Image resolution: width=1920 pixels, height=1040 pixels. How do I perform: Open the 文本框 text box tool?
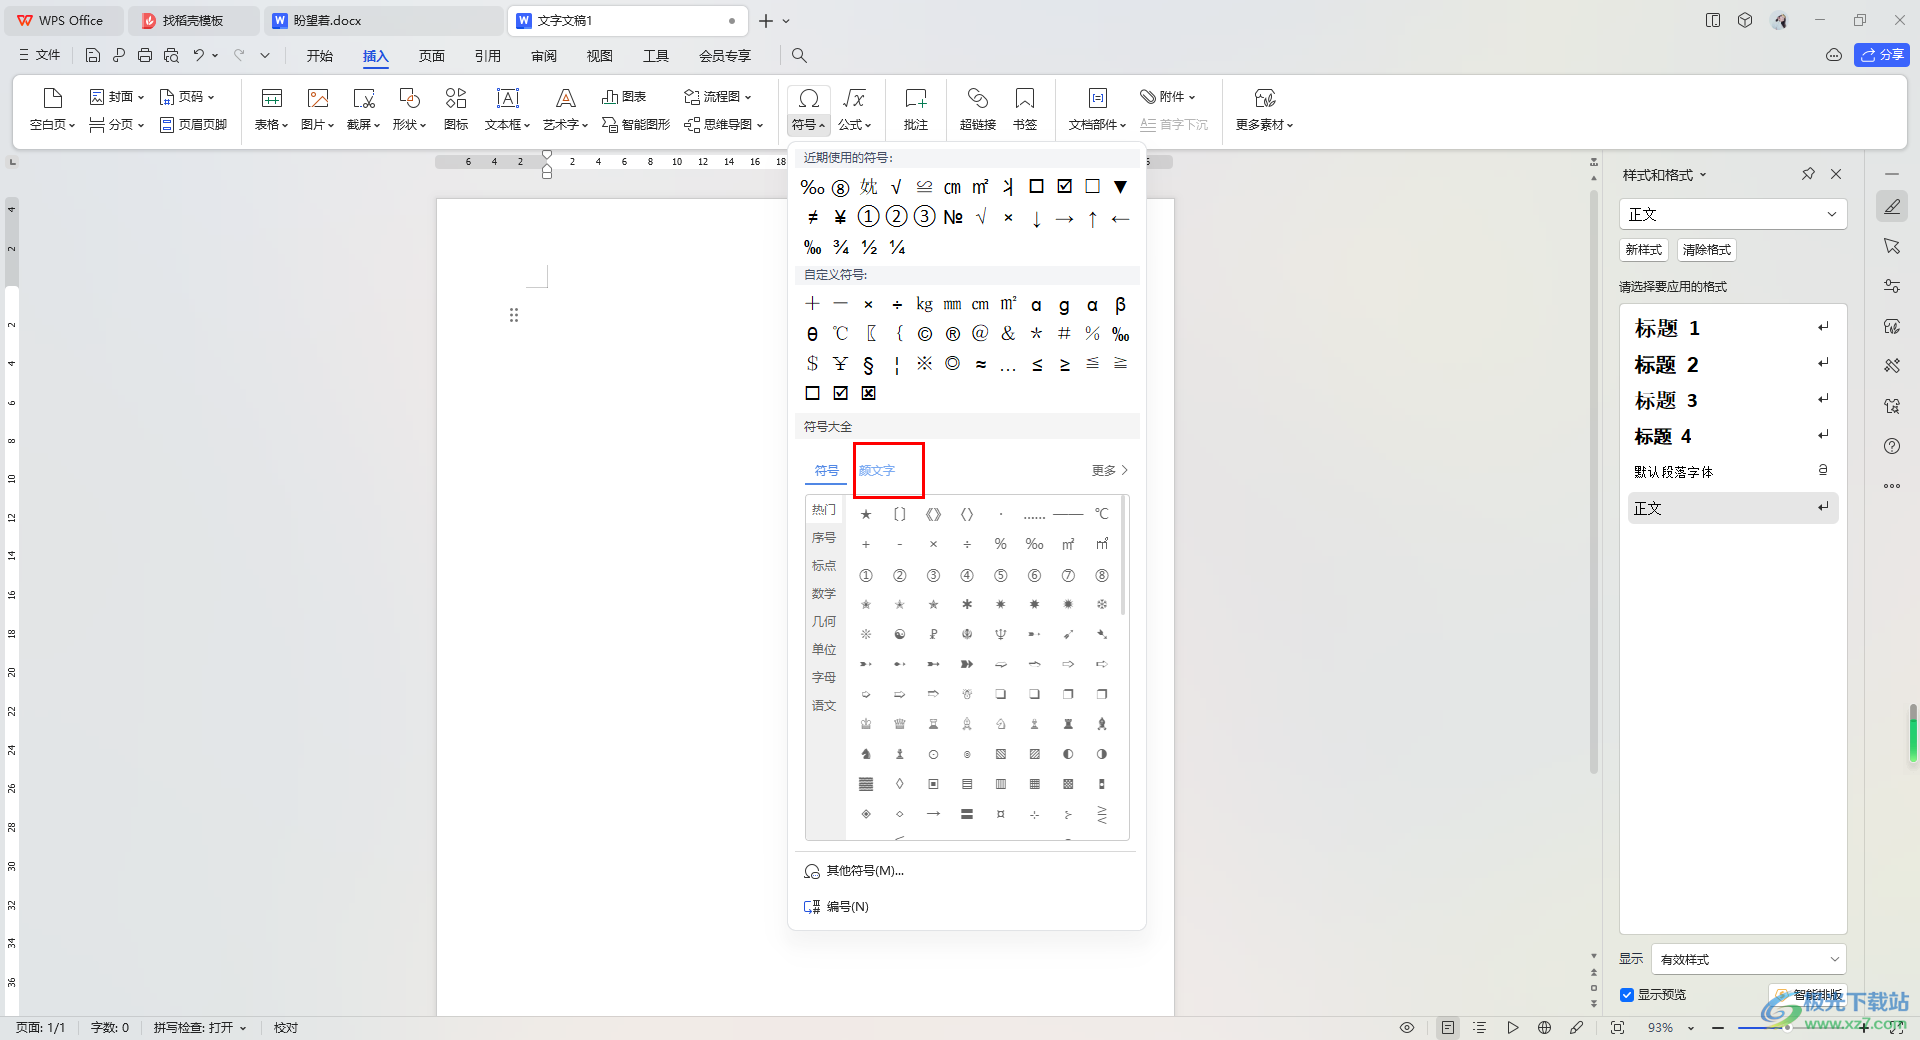[x=507, y=110]
